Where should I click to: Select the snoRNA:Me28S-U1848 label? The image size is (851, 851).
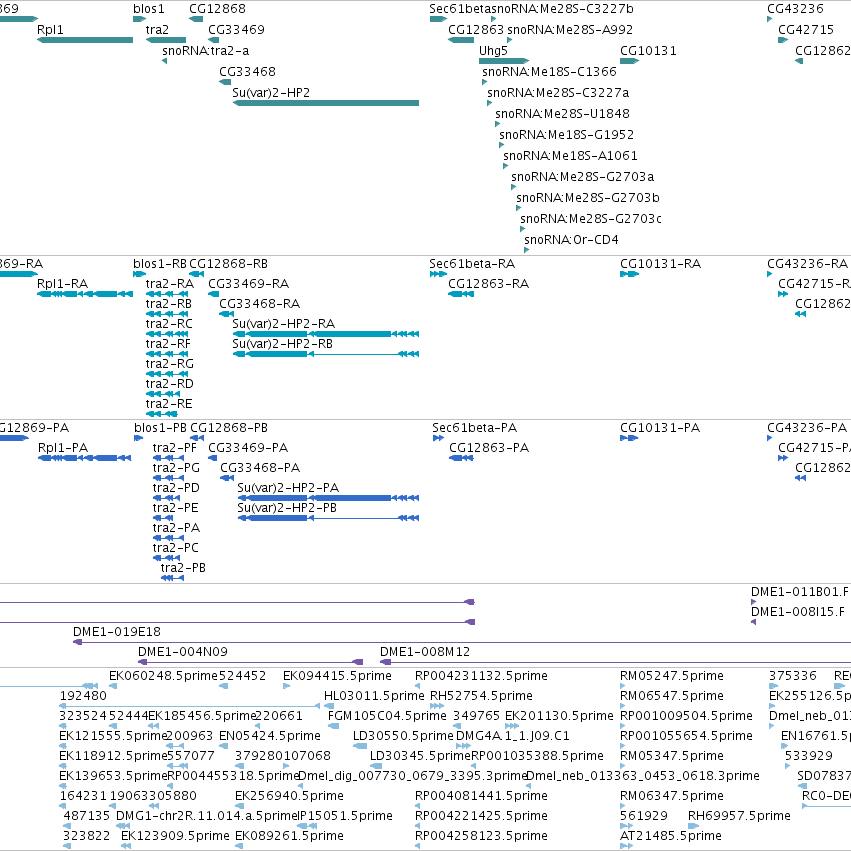pyautogui.click(x=562, y=114)
